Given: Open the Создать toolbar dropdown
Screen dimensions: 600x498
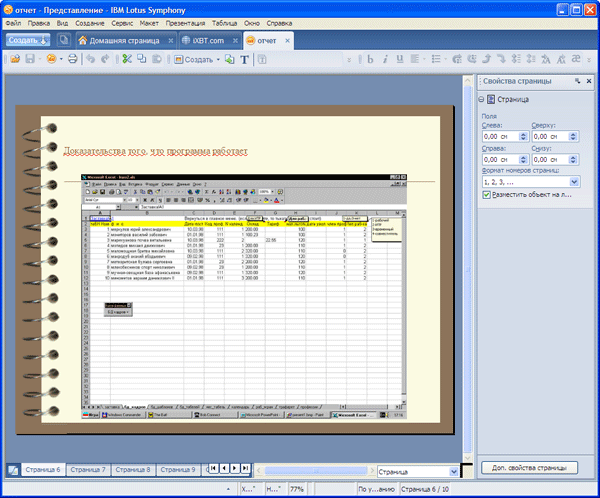Looking at the screenshot, I should coord(218,60).
